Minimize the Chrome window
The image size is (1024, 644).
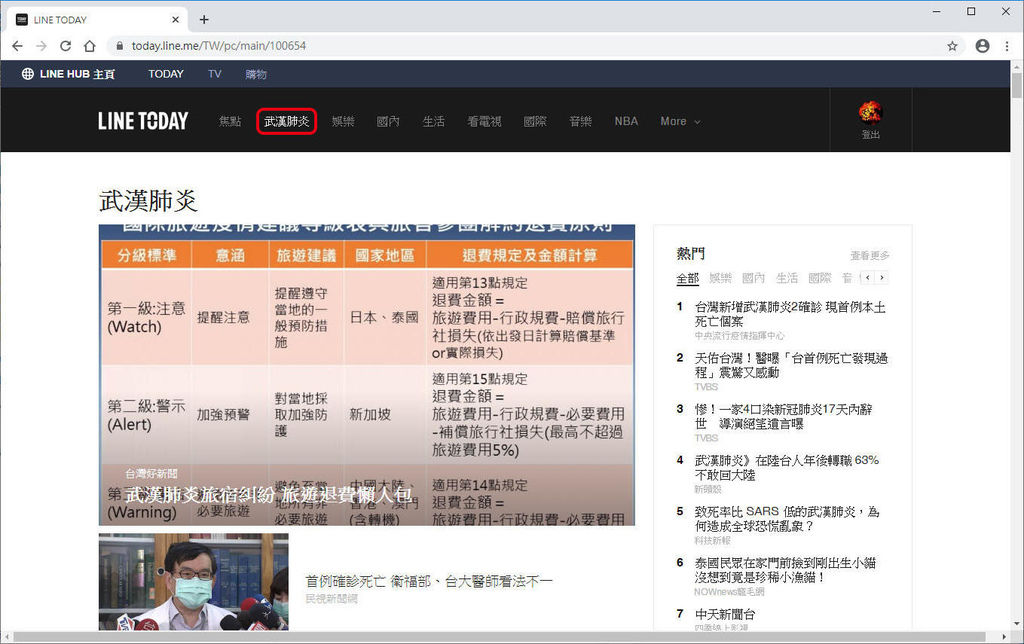pyautogui.click(x=936, y=11)
